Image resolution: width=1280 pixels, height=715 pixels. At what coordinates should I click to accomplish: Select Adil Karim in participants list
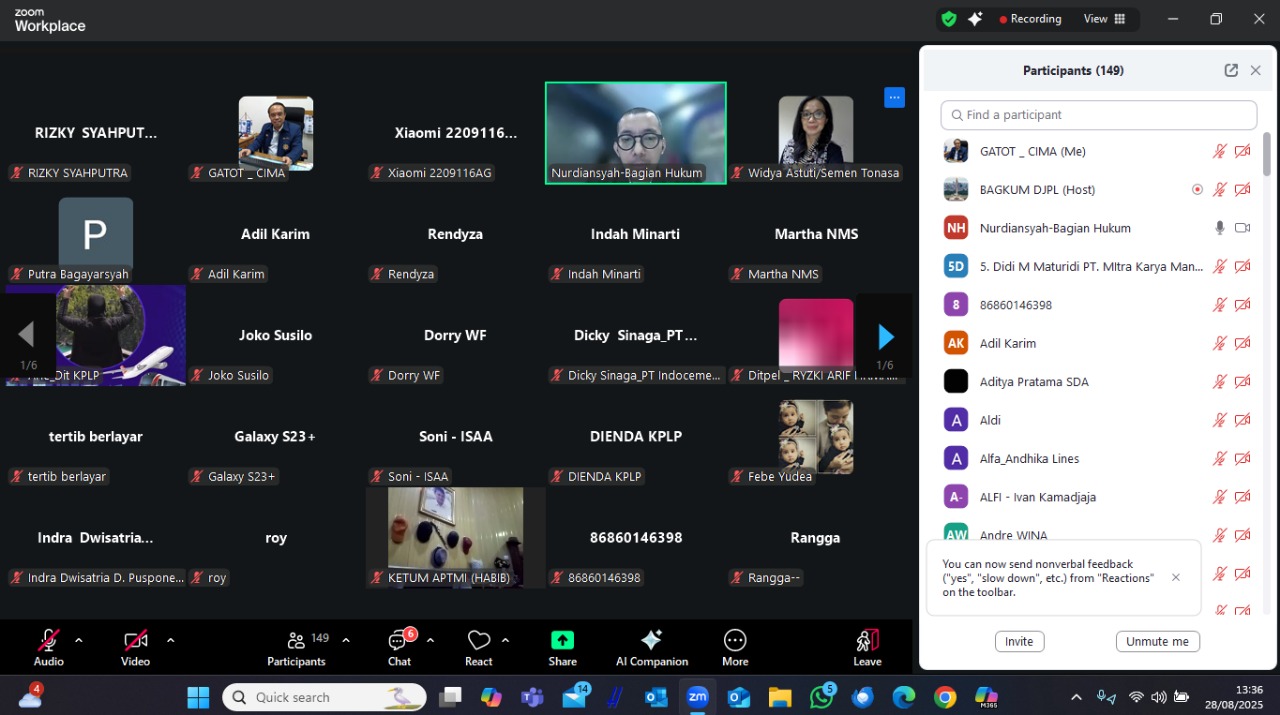click(1007, 343)
